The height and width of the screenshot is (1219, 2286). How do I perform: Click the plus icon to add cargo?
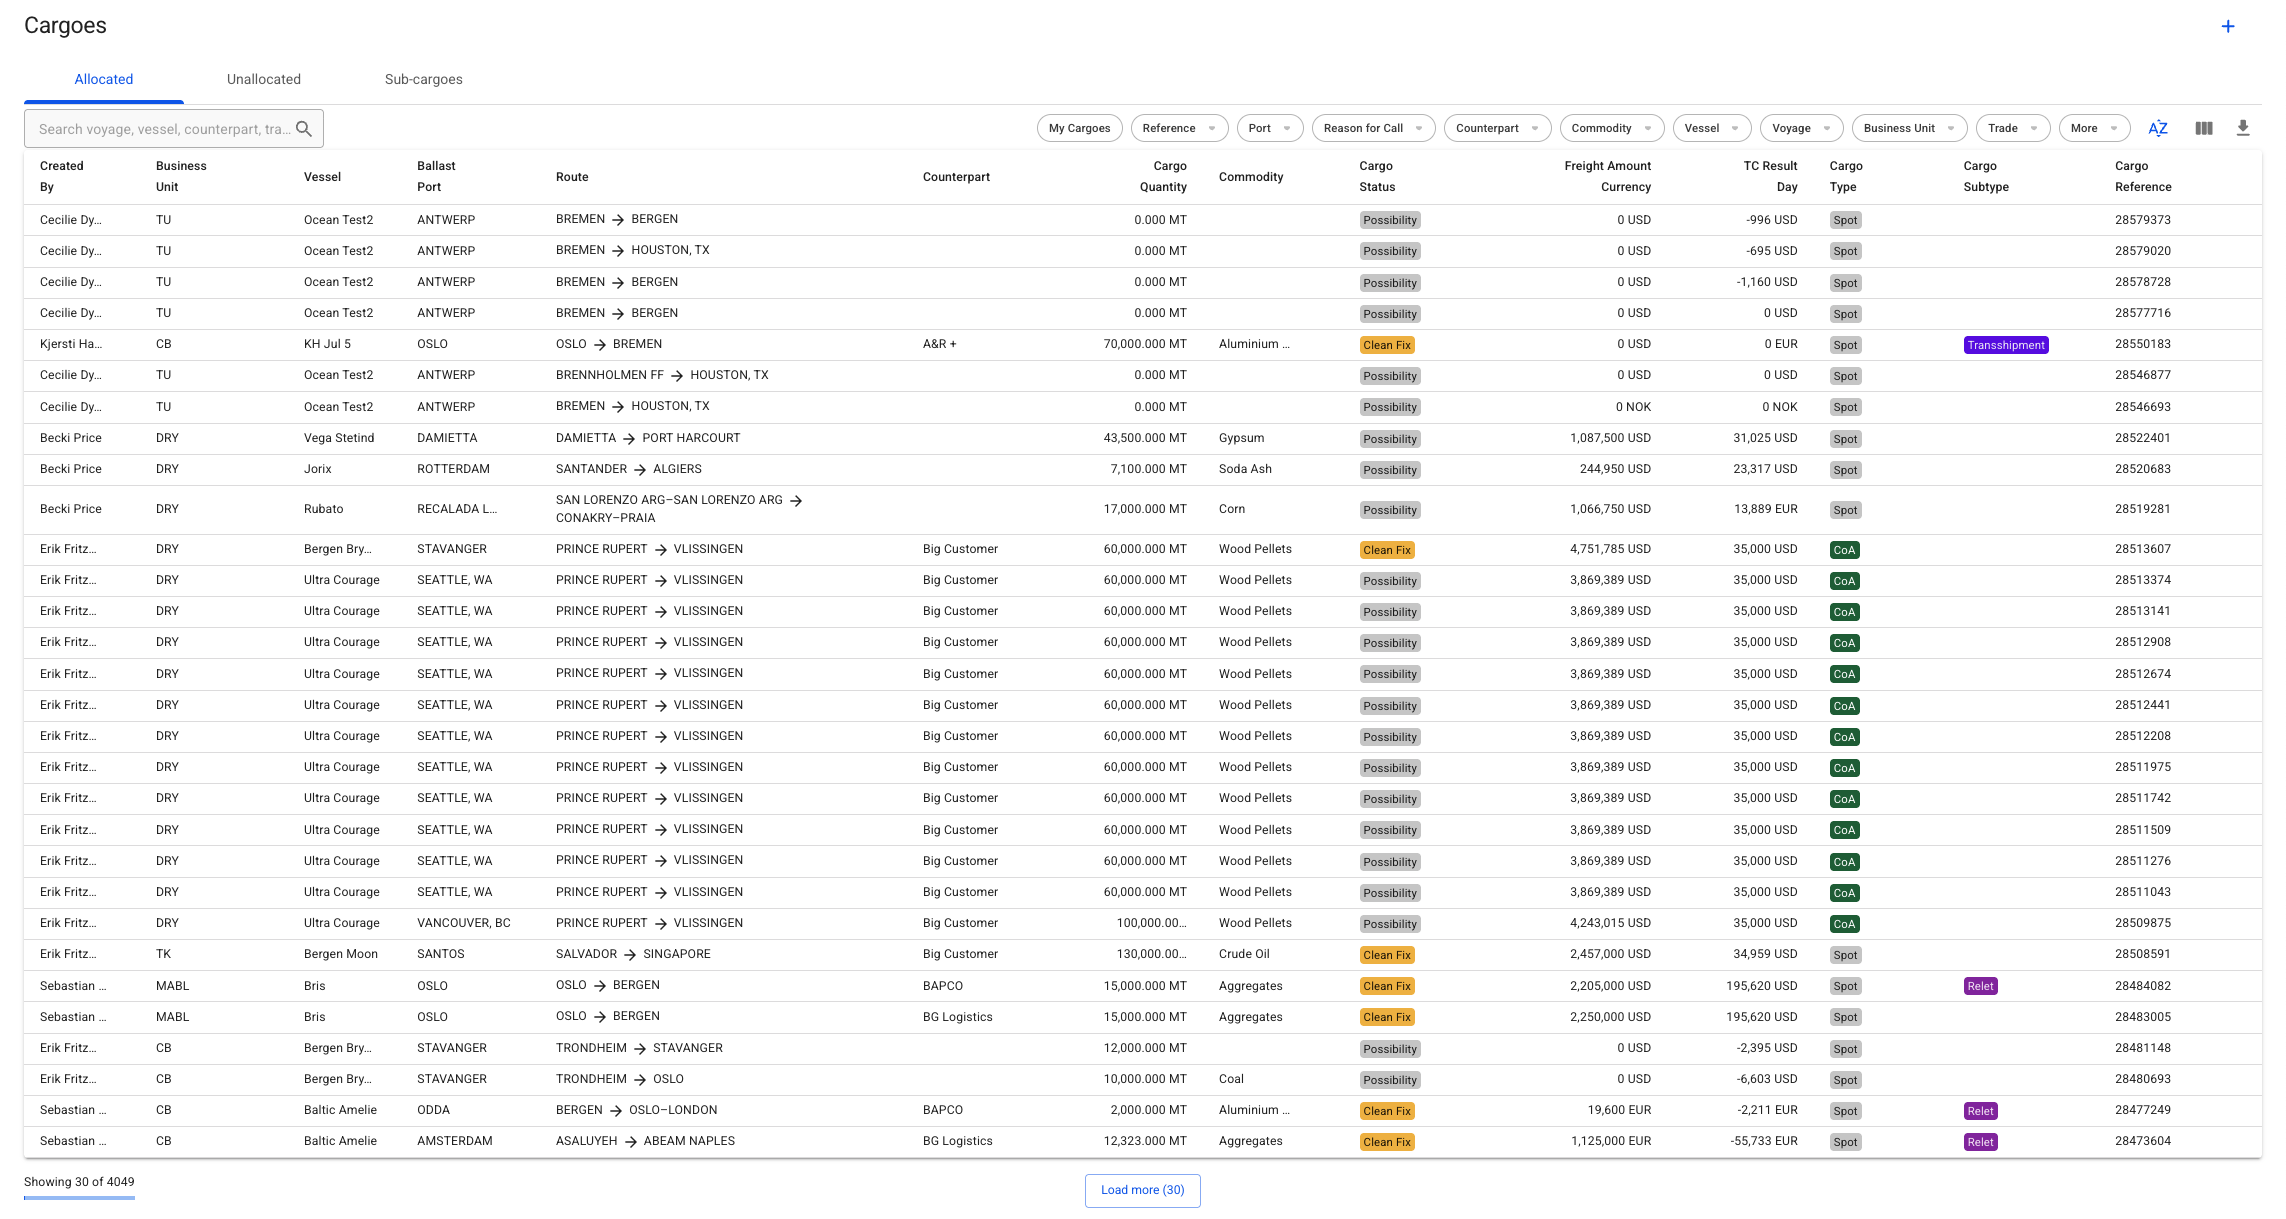click(x=2227, y=27)
